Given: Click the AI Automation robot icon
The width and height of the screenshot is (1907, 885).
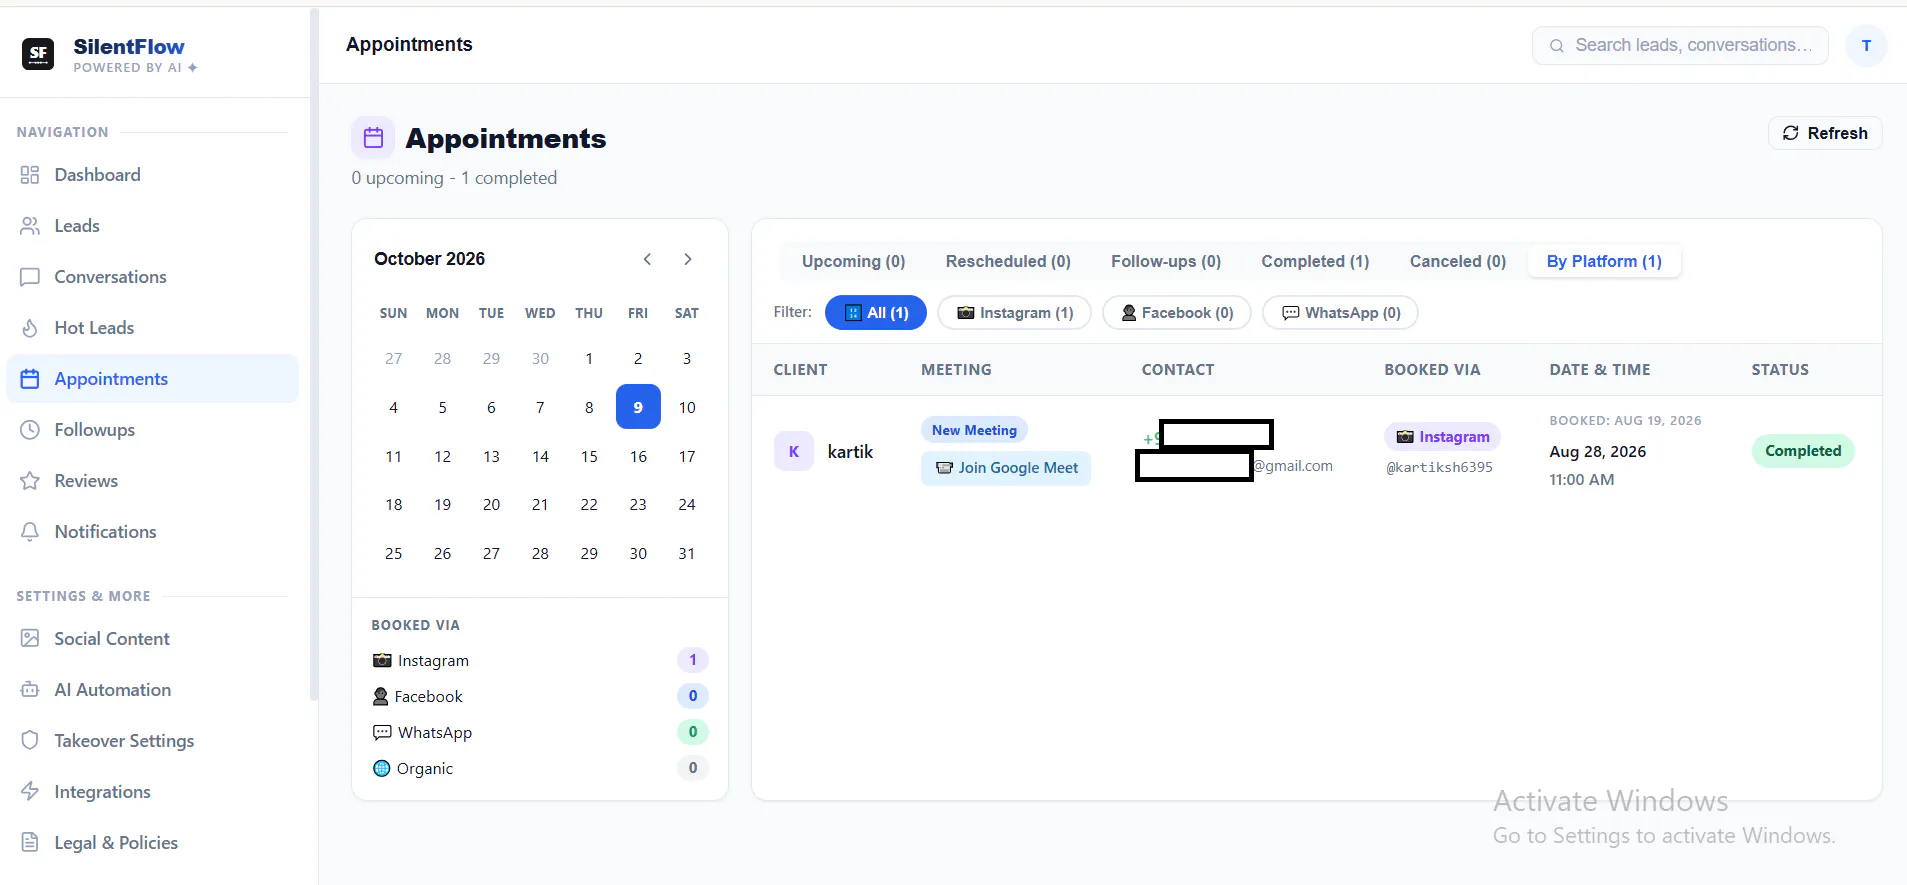Looking at the screenshot, I should [30, 690].
